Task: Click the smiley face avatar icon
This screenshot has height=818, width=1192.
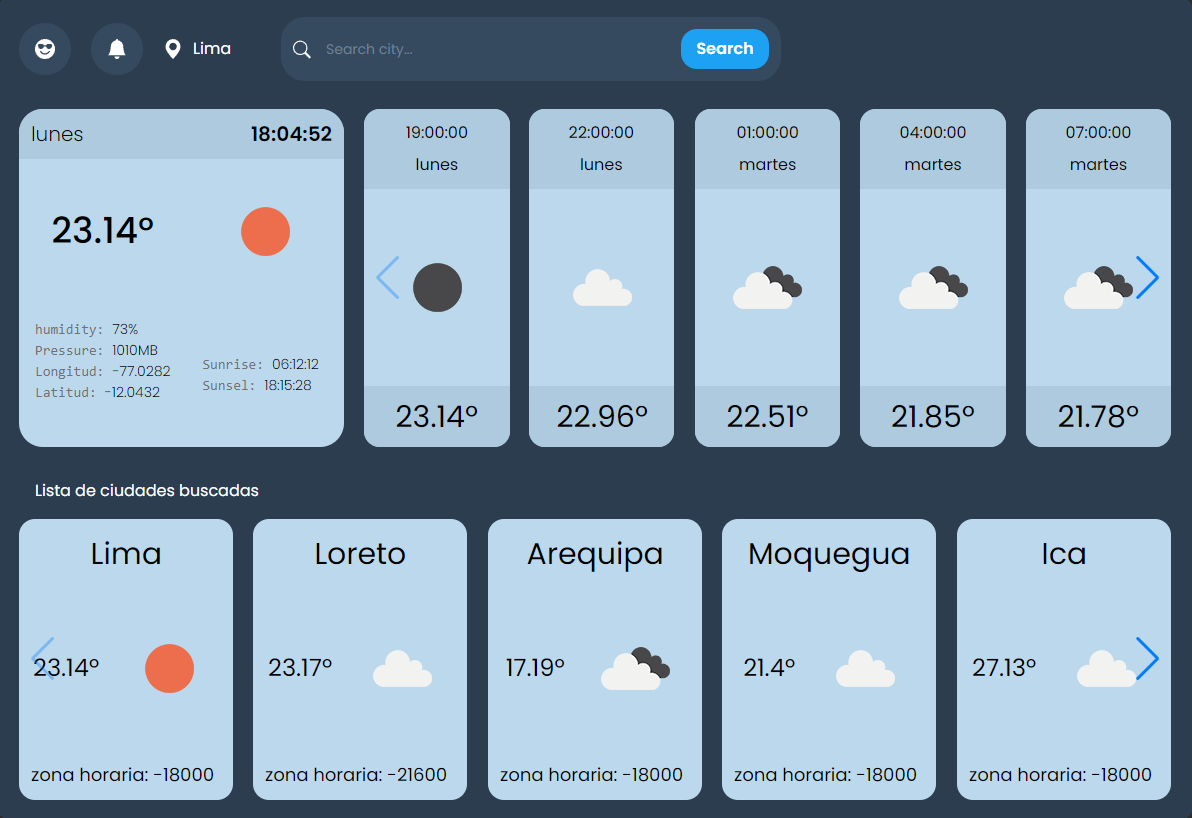Action: (x=45, y=49)
